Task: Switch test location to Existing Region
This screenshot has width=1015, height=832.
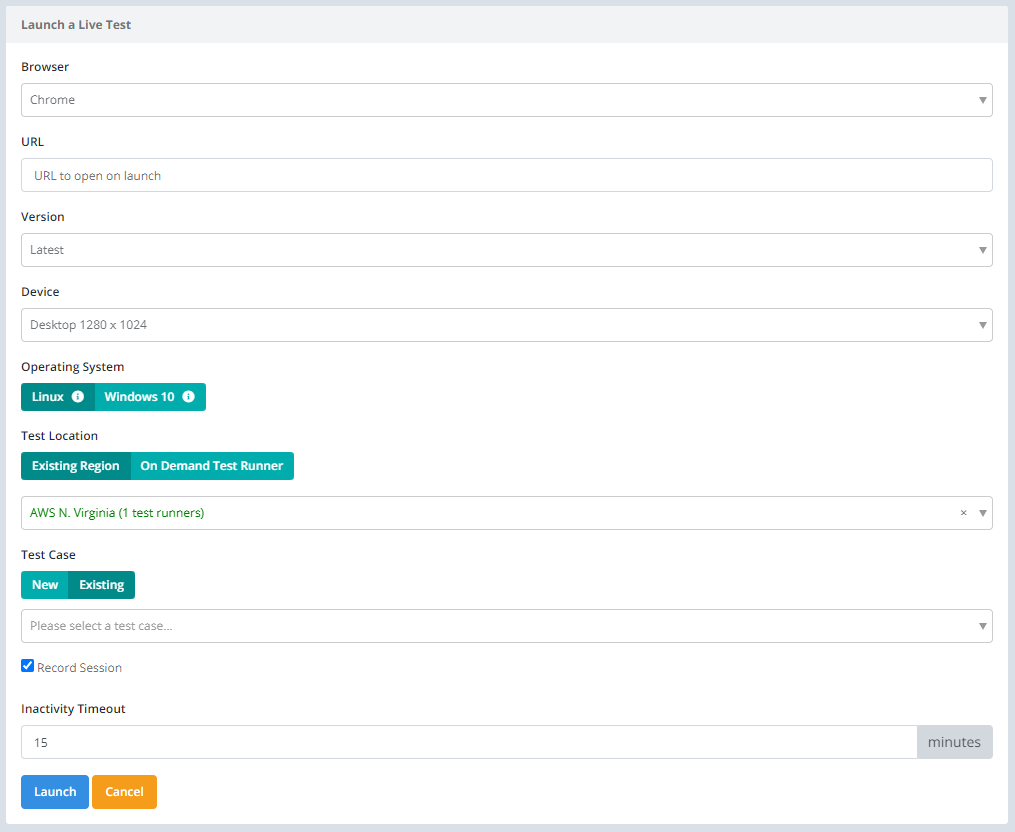Action: (x=76, y=466)
